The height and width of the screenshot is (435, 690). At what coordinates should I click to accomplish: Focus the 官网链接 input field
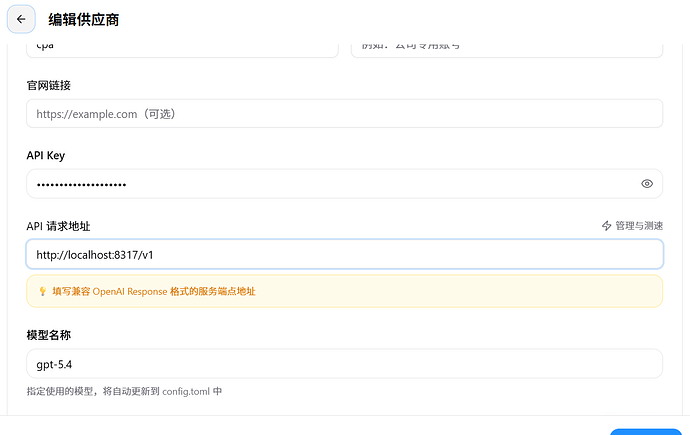tap(345, 114)
